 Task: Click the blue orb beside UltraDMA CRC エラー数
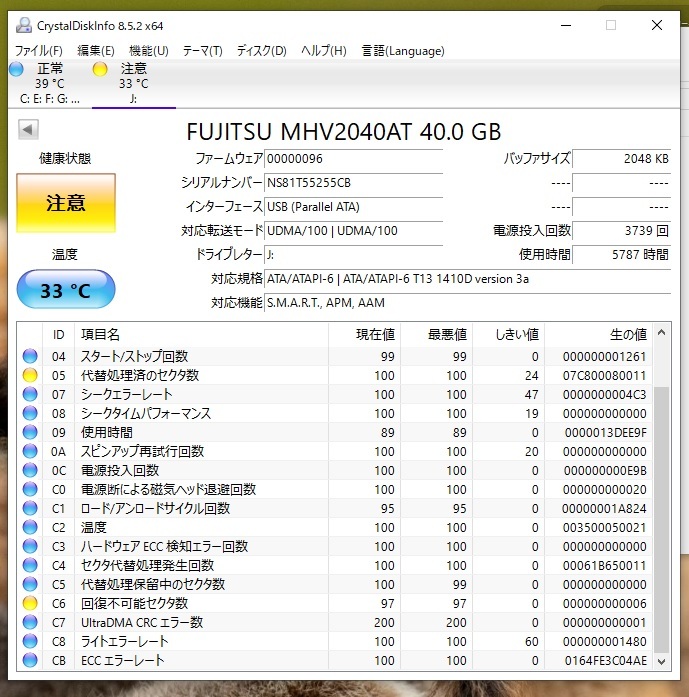tap(30, 623)
